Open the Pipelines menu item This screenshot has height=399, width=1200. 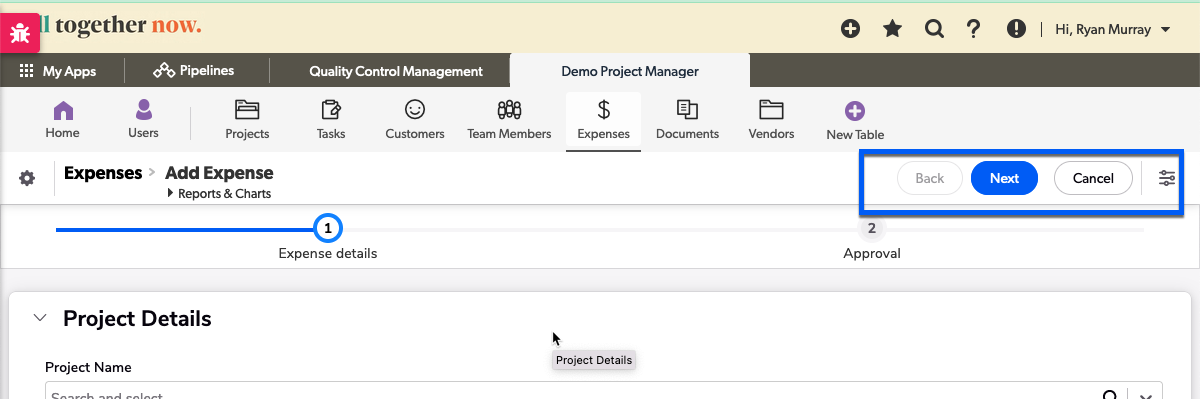pos(194,71)
